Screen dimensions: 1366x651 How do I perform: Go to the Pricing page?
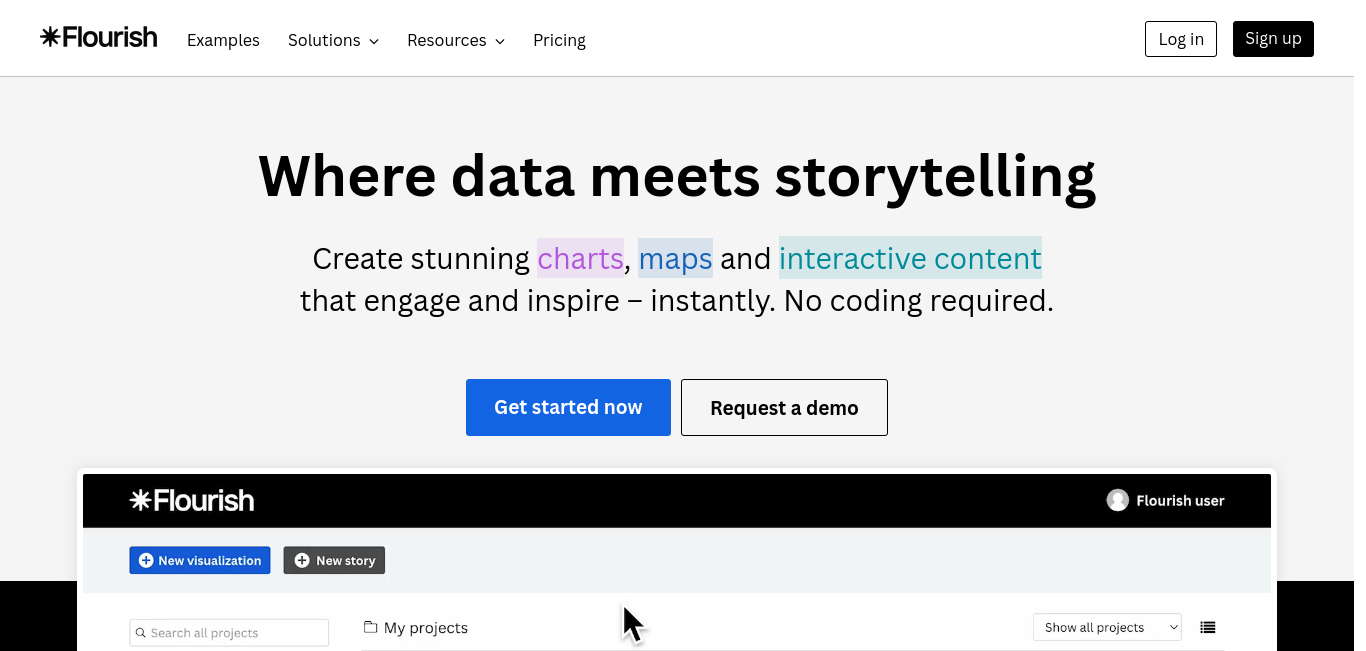click(x=559, y=40)
